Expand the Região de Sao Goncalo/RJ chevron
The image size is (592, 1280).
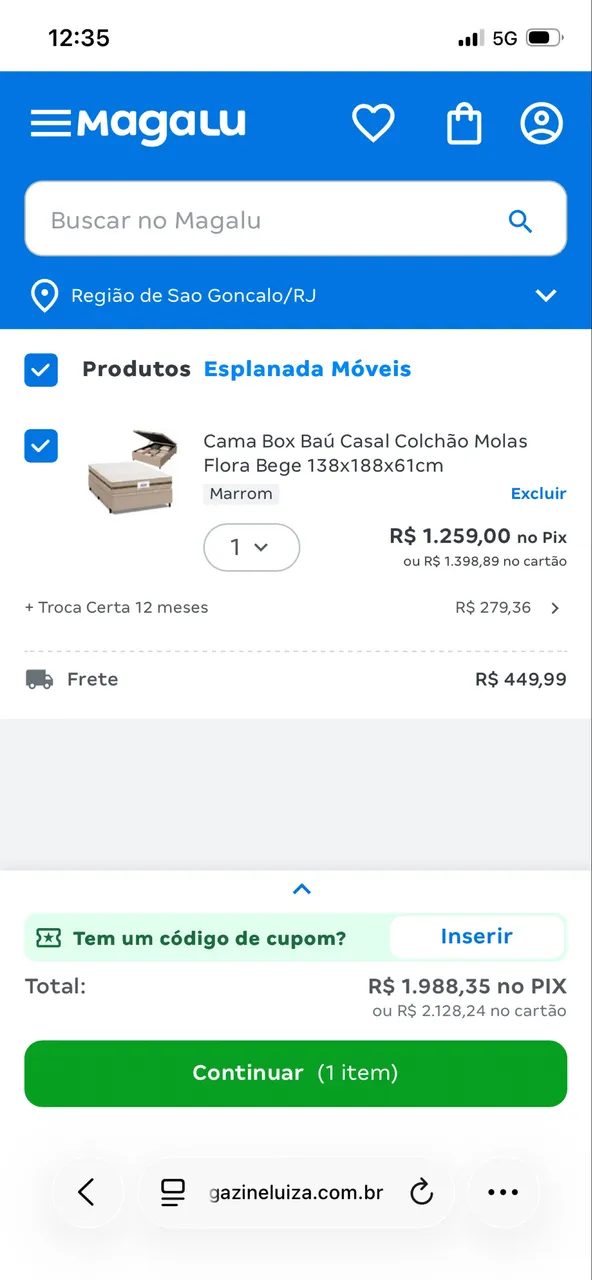(x=546, y=296)
